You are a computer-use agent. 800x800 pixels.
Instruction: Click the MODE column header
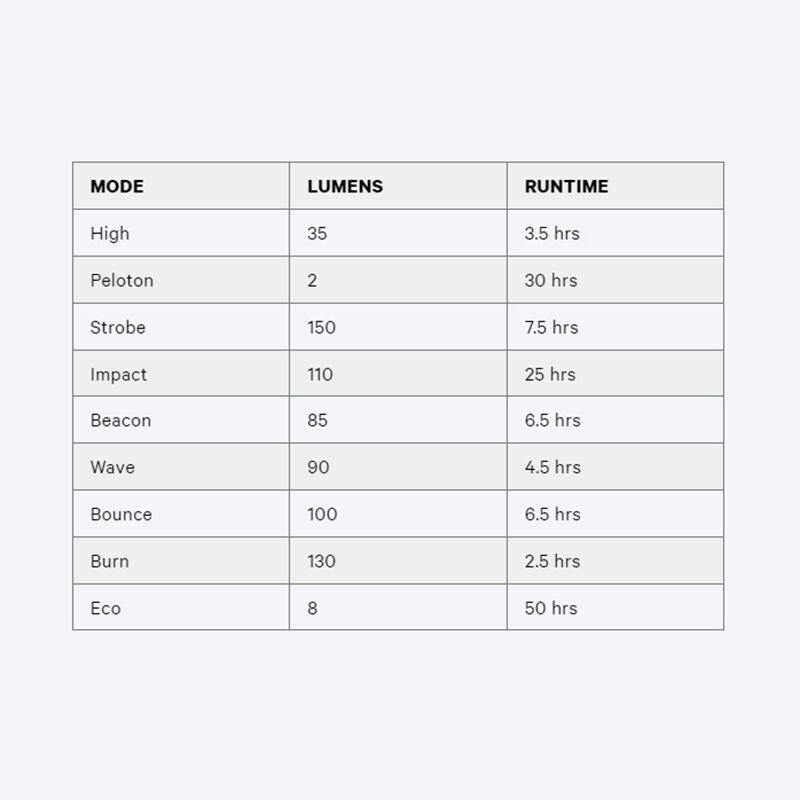click(x=181, y=186)
